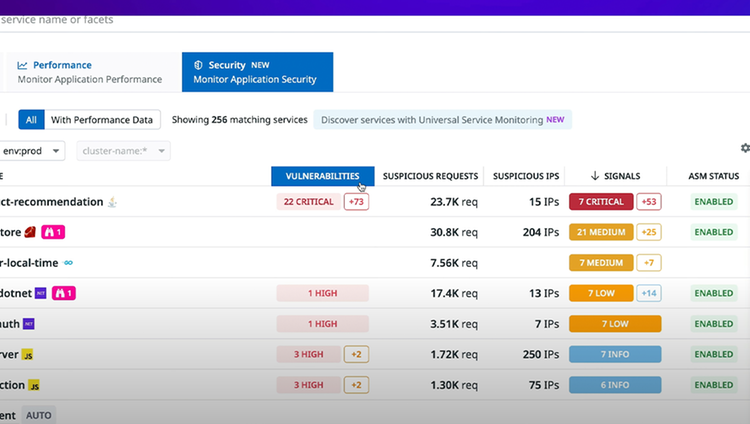Viewport: 750px width, 424px height.
Task: Click the JS icon beside rver service
Action: (x=27, y=355)
